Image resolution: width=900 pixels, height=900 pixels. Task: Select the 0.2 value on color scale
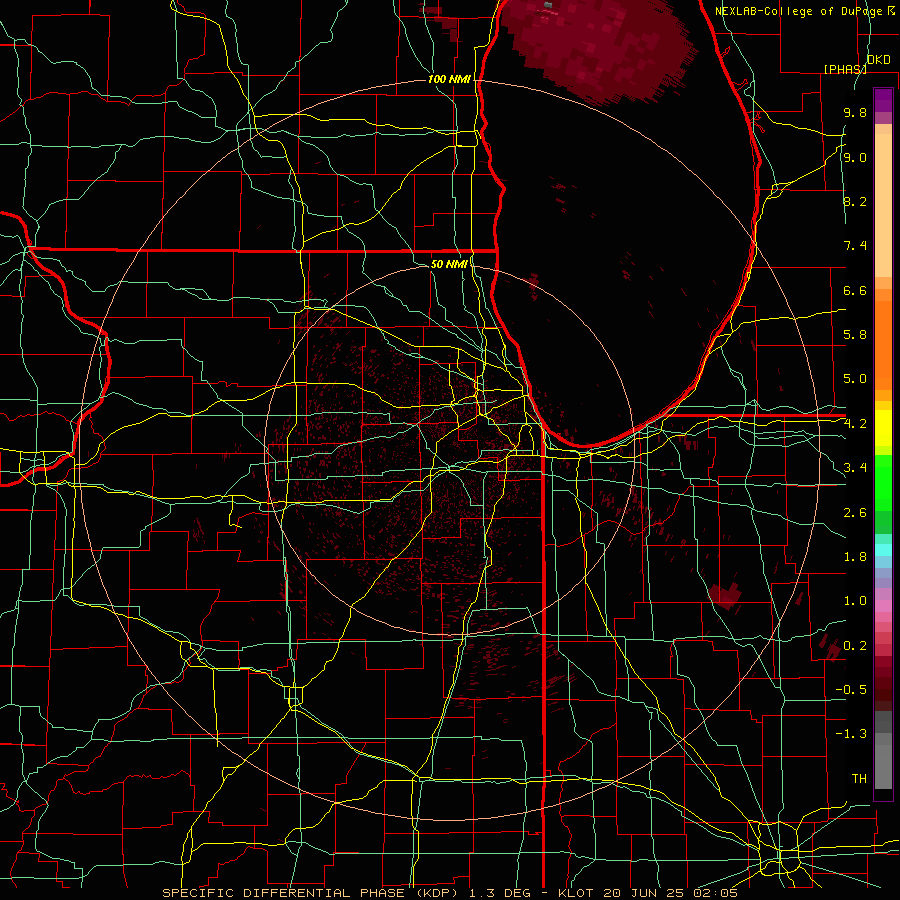(x=855, y=646)
